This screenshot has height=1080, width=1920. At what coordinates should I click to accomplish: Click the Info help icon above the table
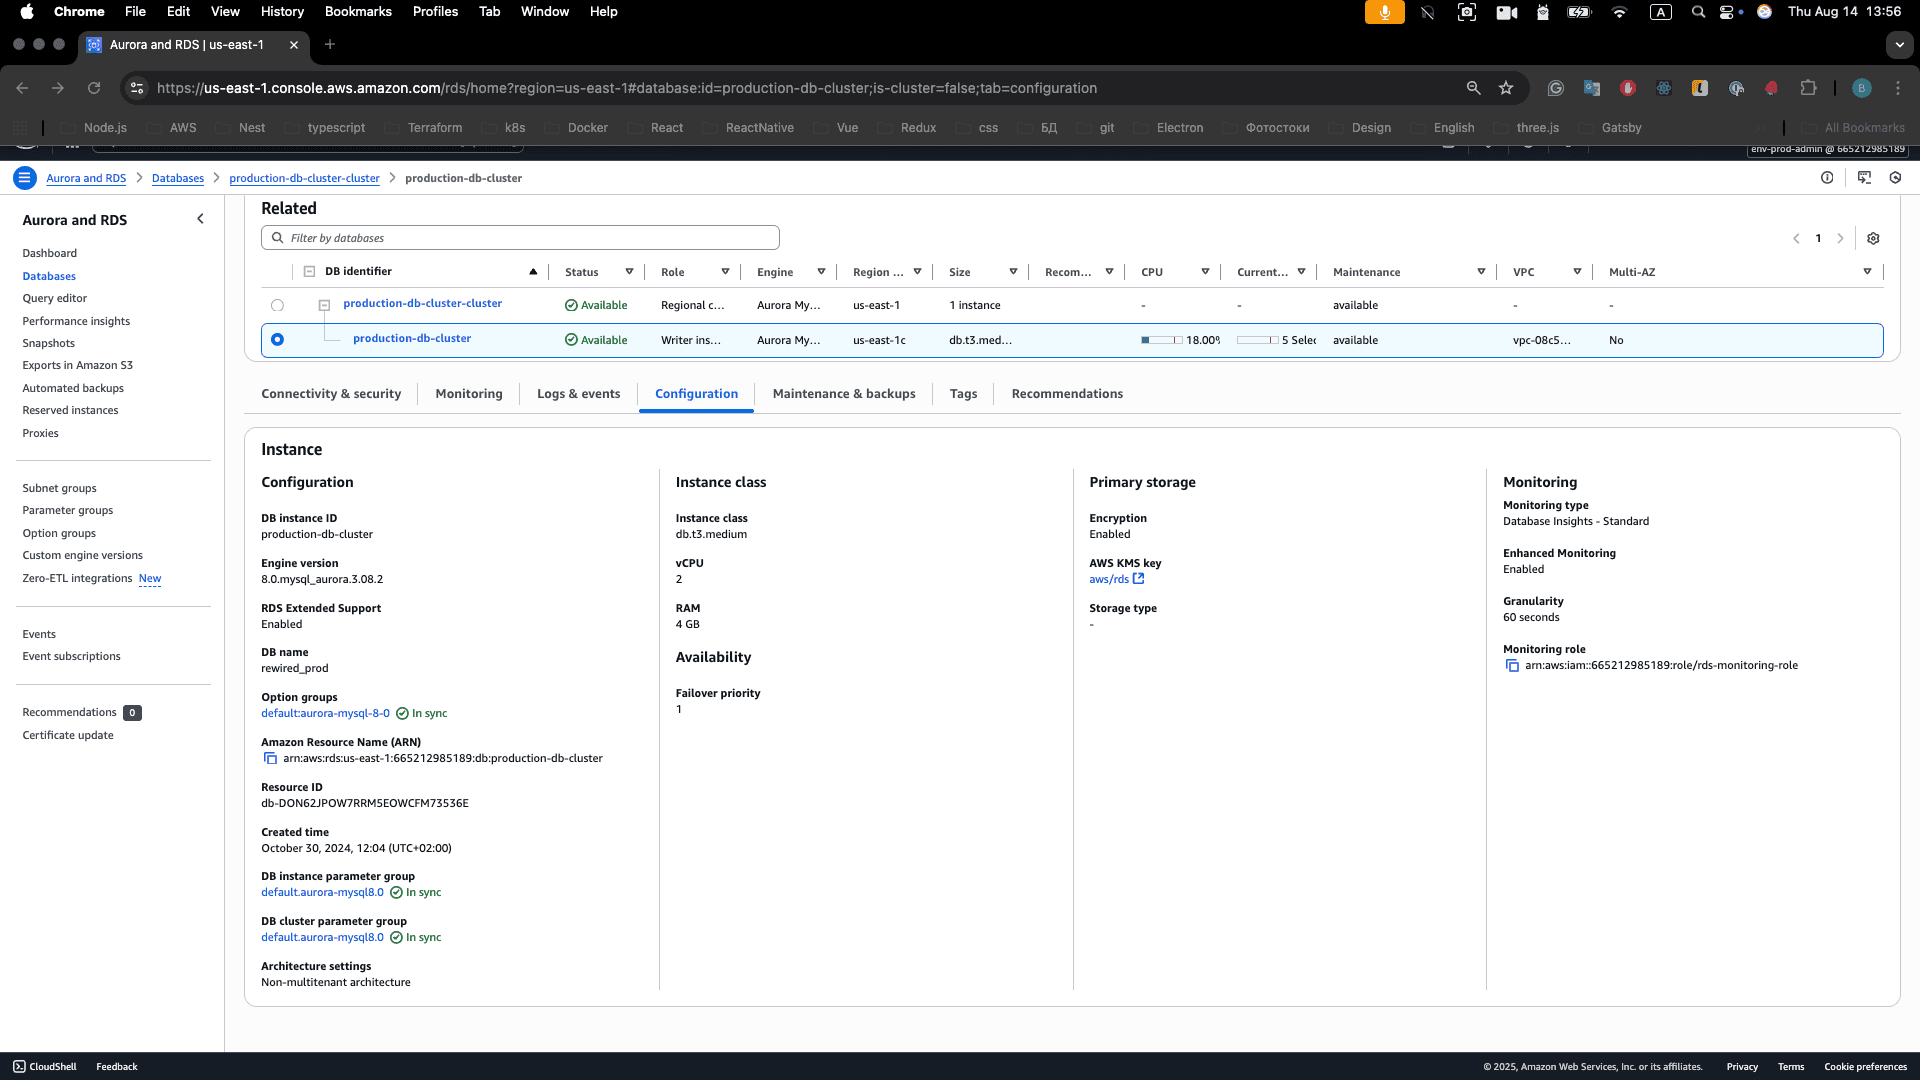tap(1827, 177)
